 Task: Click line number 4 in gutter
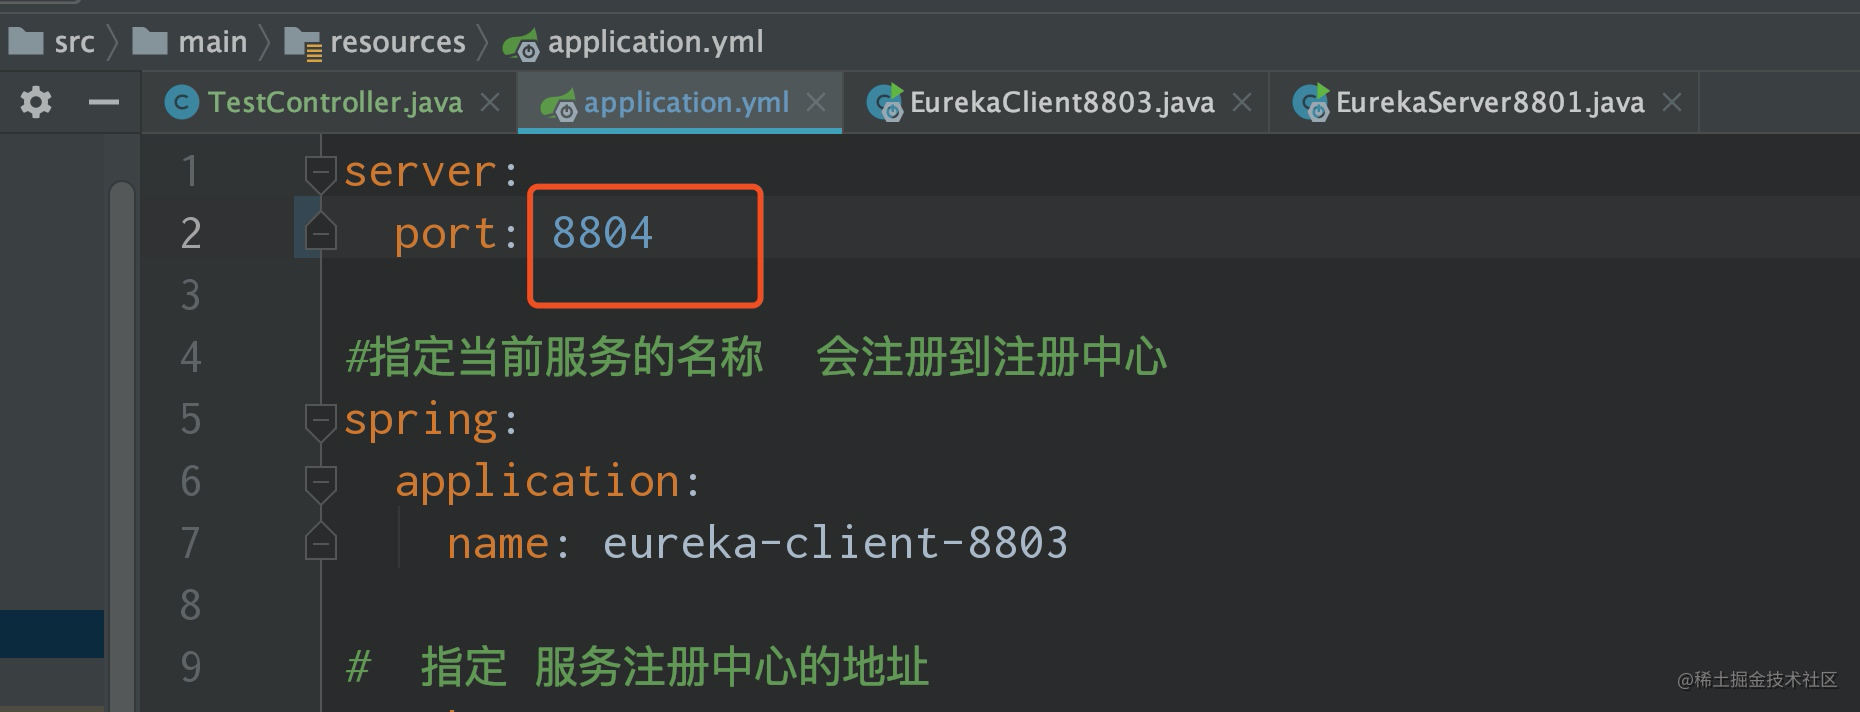point(190,358)
